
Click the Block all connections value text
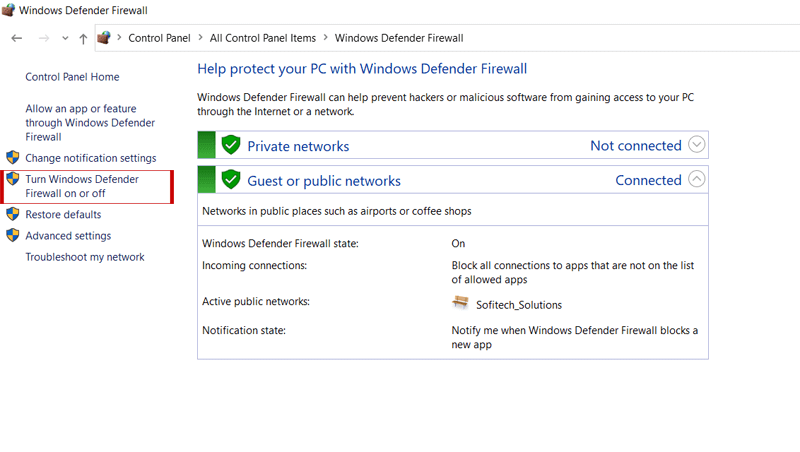572,272
